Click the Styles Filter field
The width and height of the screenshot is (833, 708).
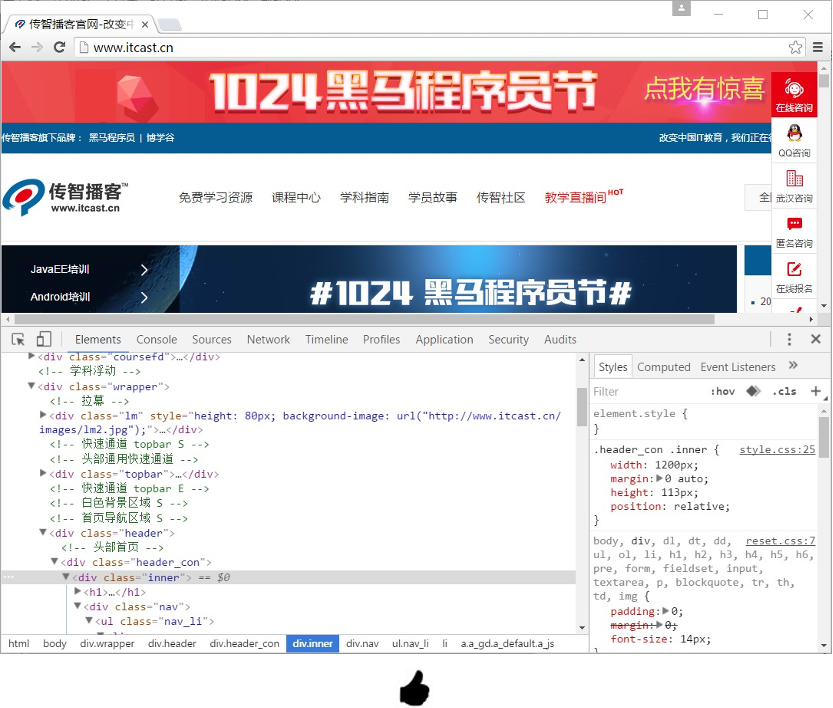(x=648, y=391)
